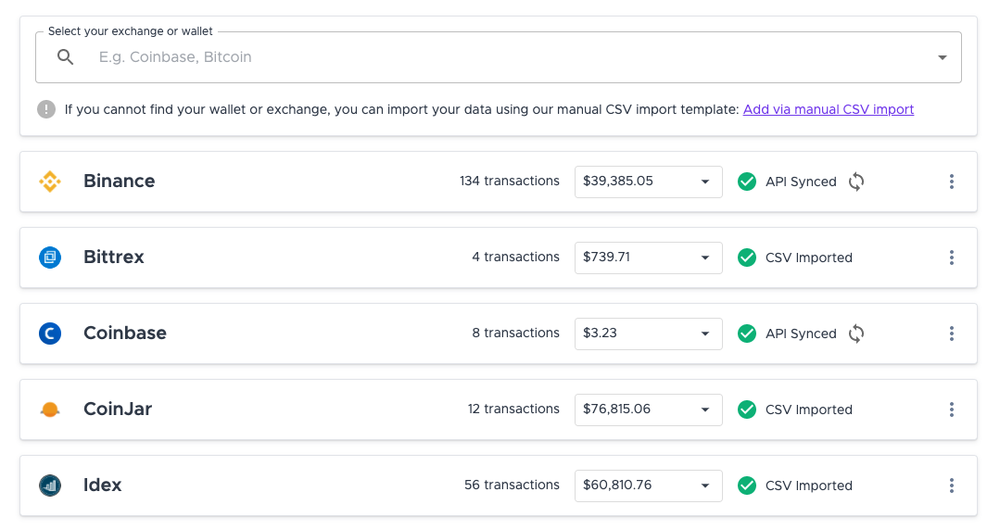Expand the exchange selector dropdown arrow
Screen dimensions: 1000x528
(x=942, y=57)
